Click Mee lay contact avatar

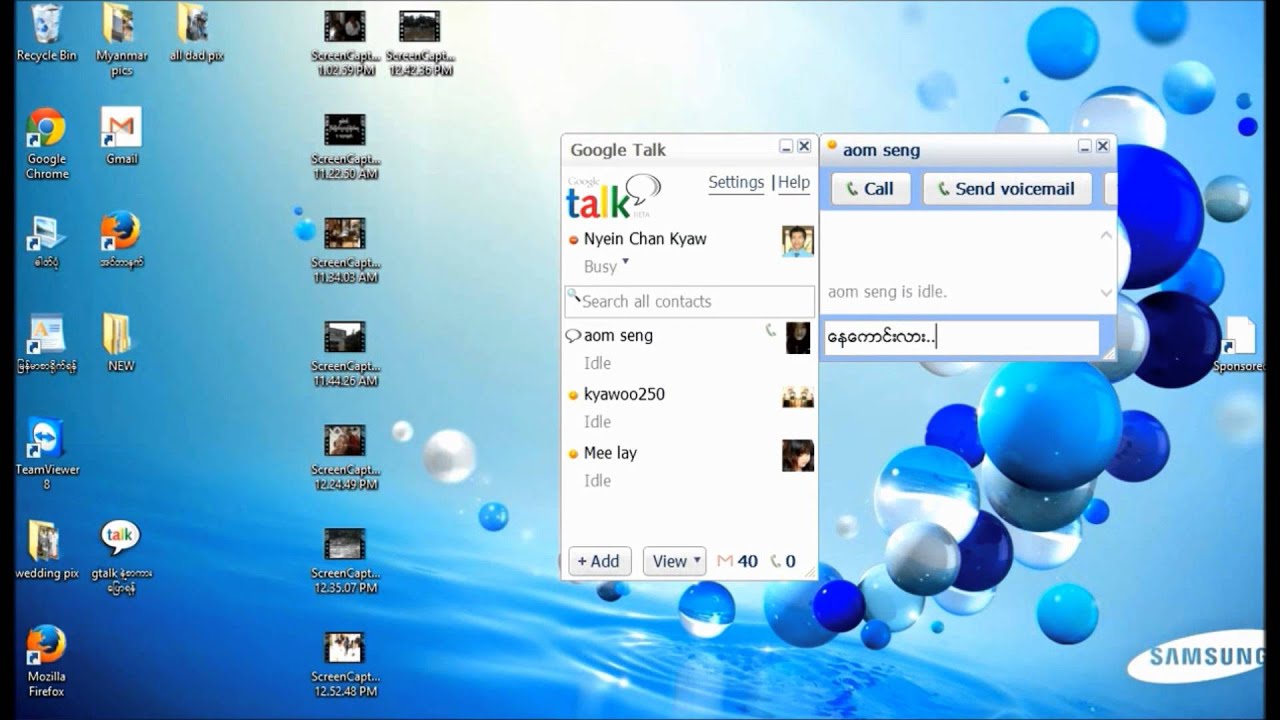[x=797, y=456]
